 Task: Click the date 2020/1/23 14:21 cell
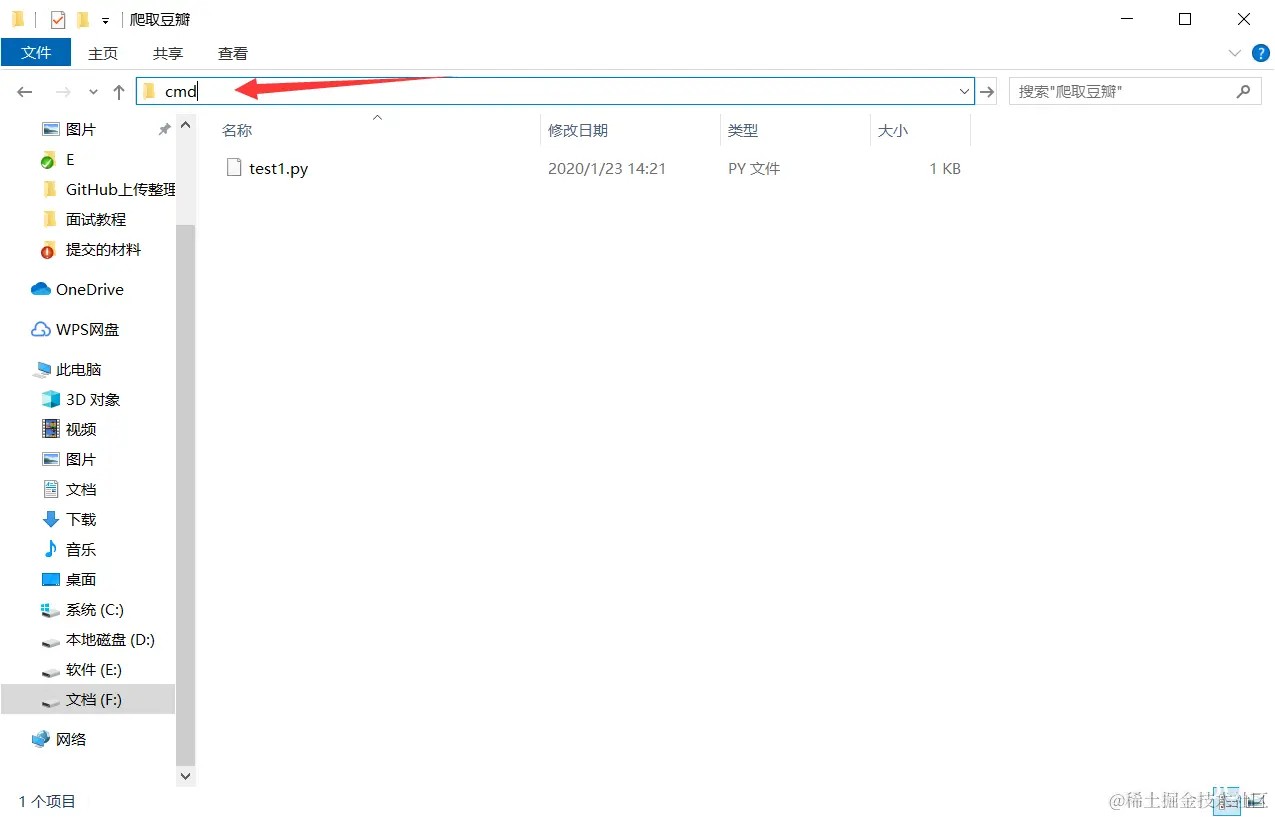(x=607, y=169)
